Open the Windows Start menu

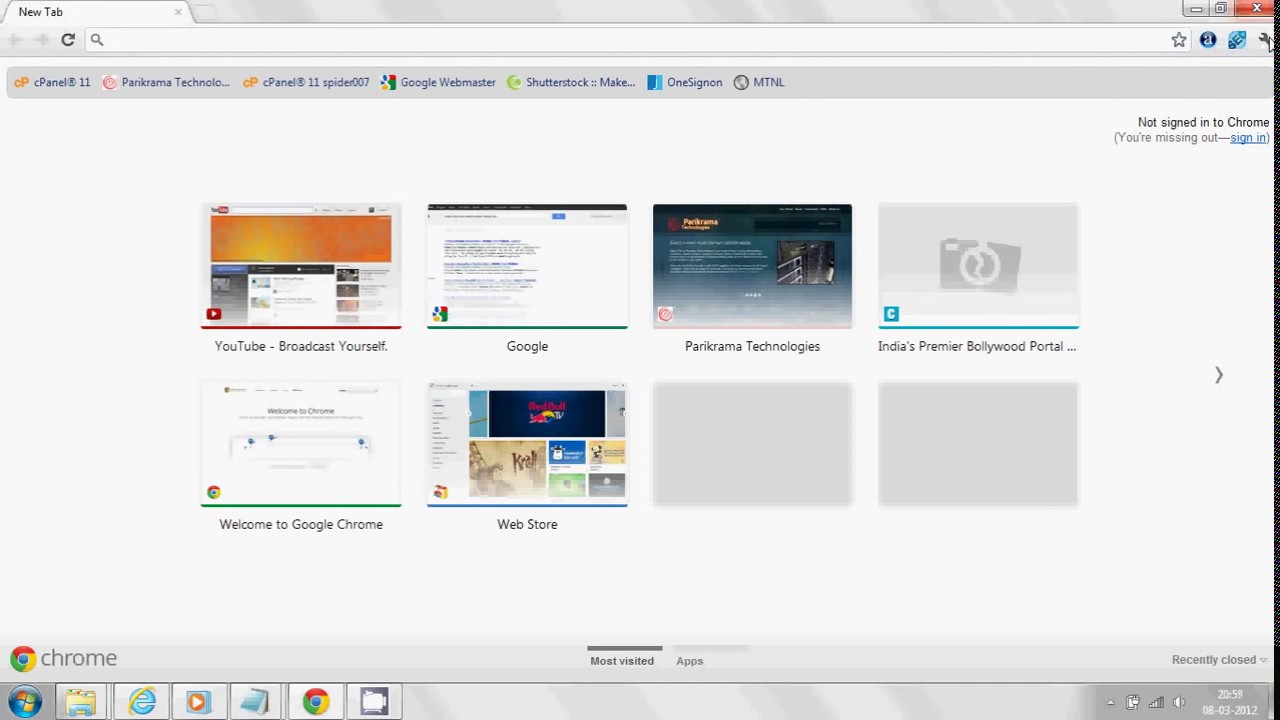[25, 702]
